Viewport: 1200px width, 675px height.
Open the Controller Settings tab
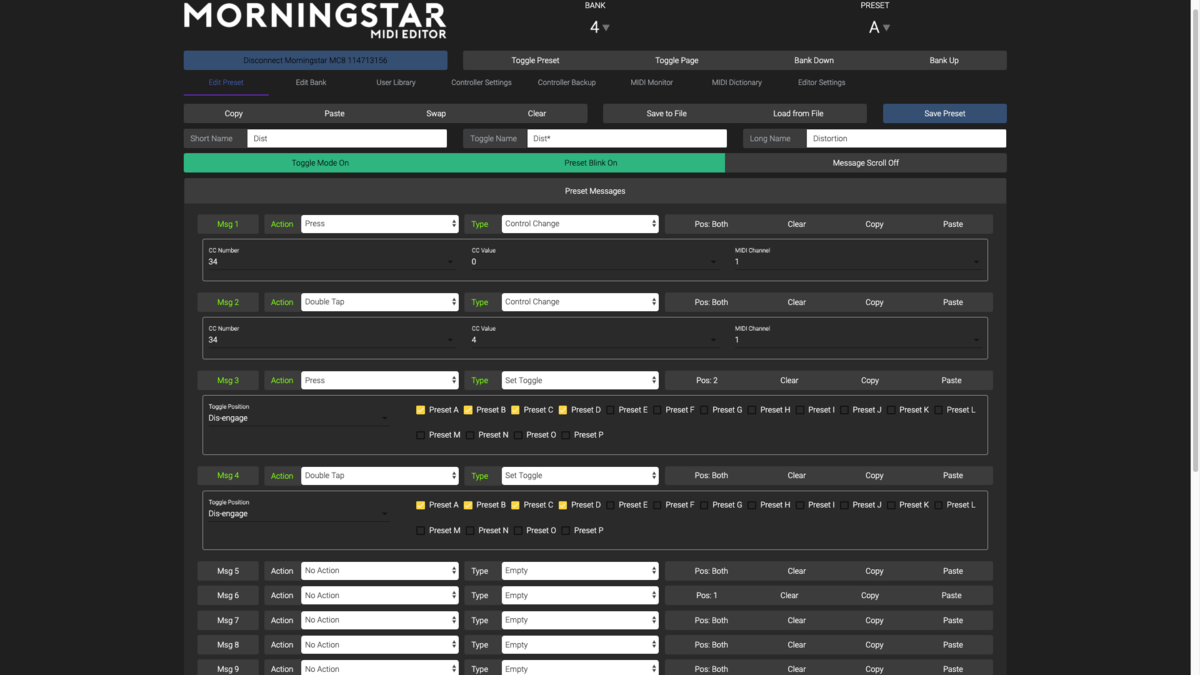481,83
